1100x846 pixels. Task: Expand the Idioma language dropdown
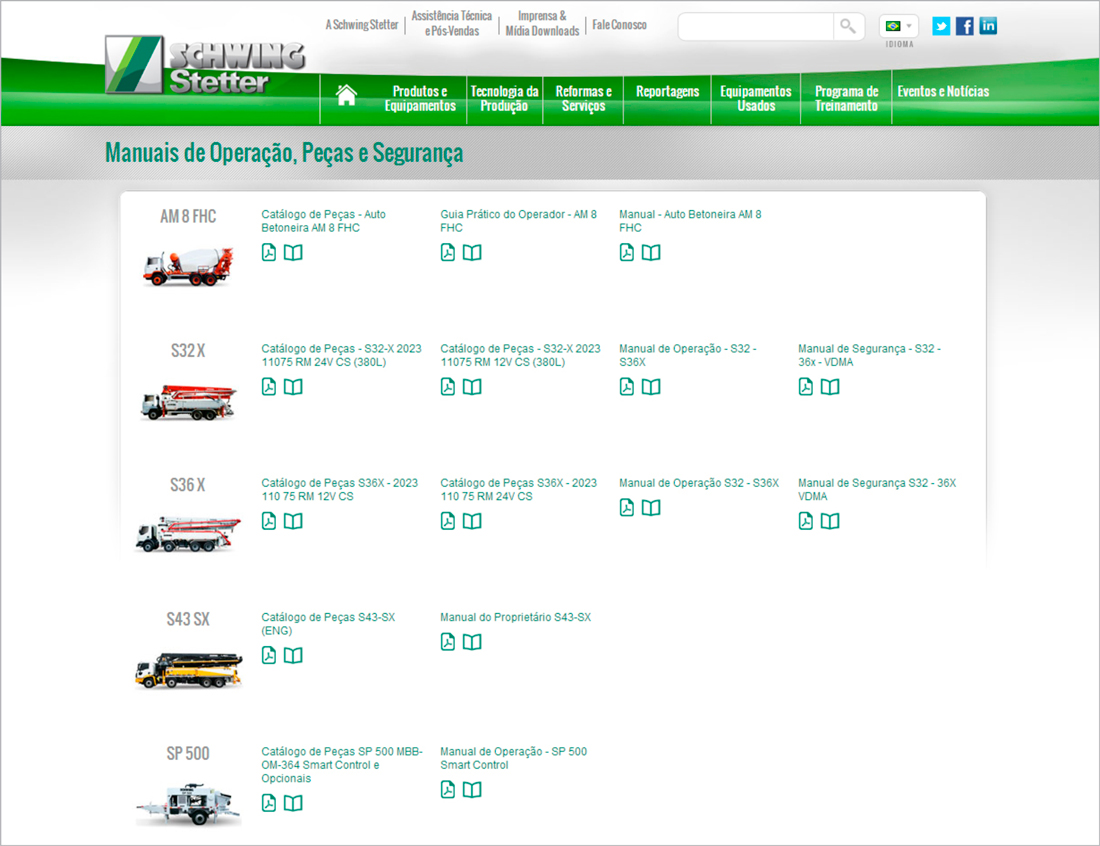coord(898,27)
